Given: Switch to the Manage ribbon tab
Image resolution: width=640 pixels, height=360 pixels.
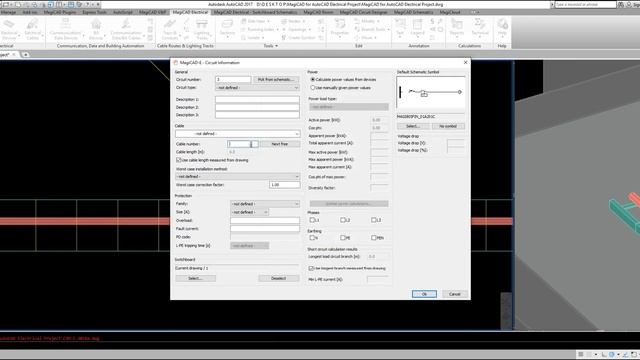Looking at the screenshot, I should (8, 12).
